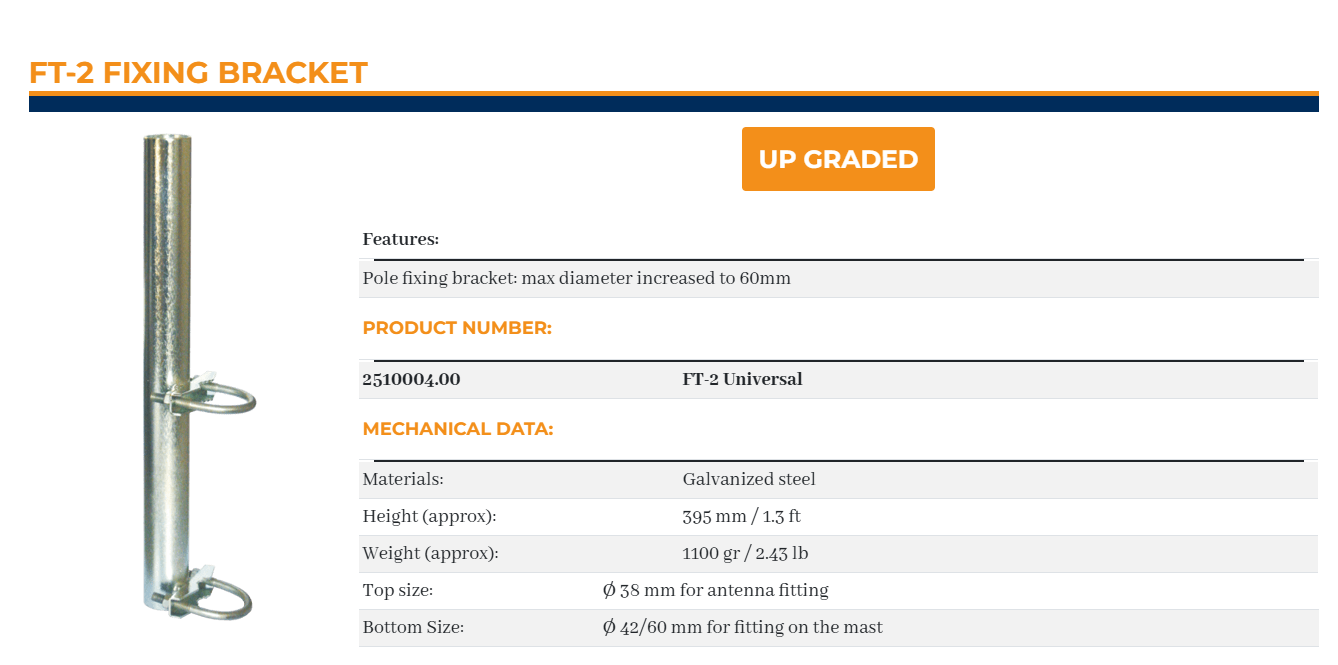Screen dimensions: 1338x665
Task: Click the Weight (approx) label
Action: pyautogui.click(x=430, y=553)
